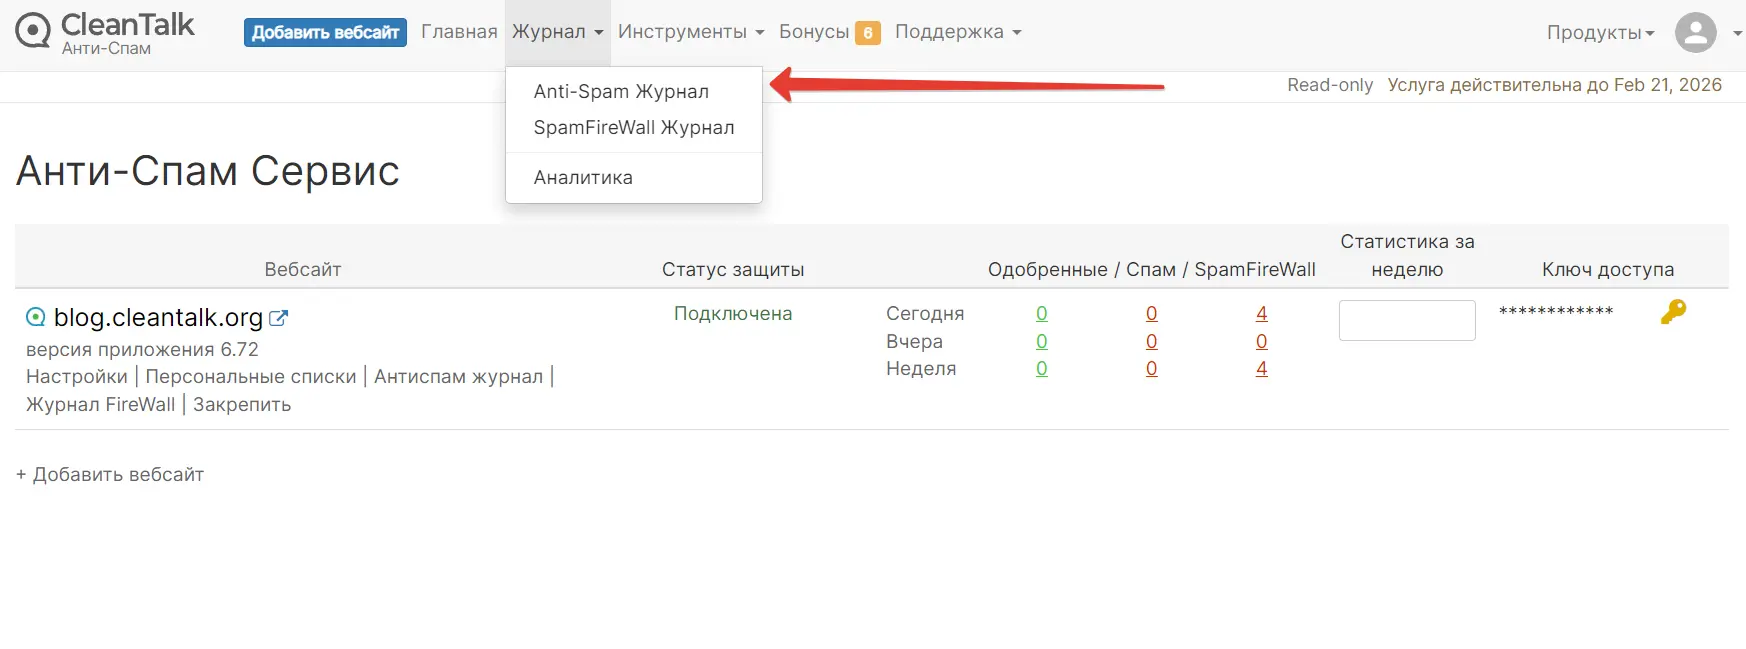Open the Журнал FireWall link
Viewport: 1746px width, 649px height.
pos(100,404)
